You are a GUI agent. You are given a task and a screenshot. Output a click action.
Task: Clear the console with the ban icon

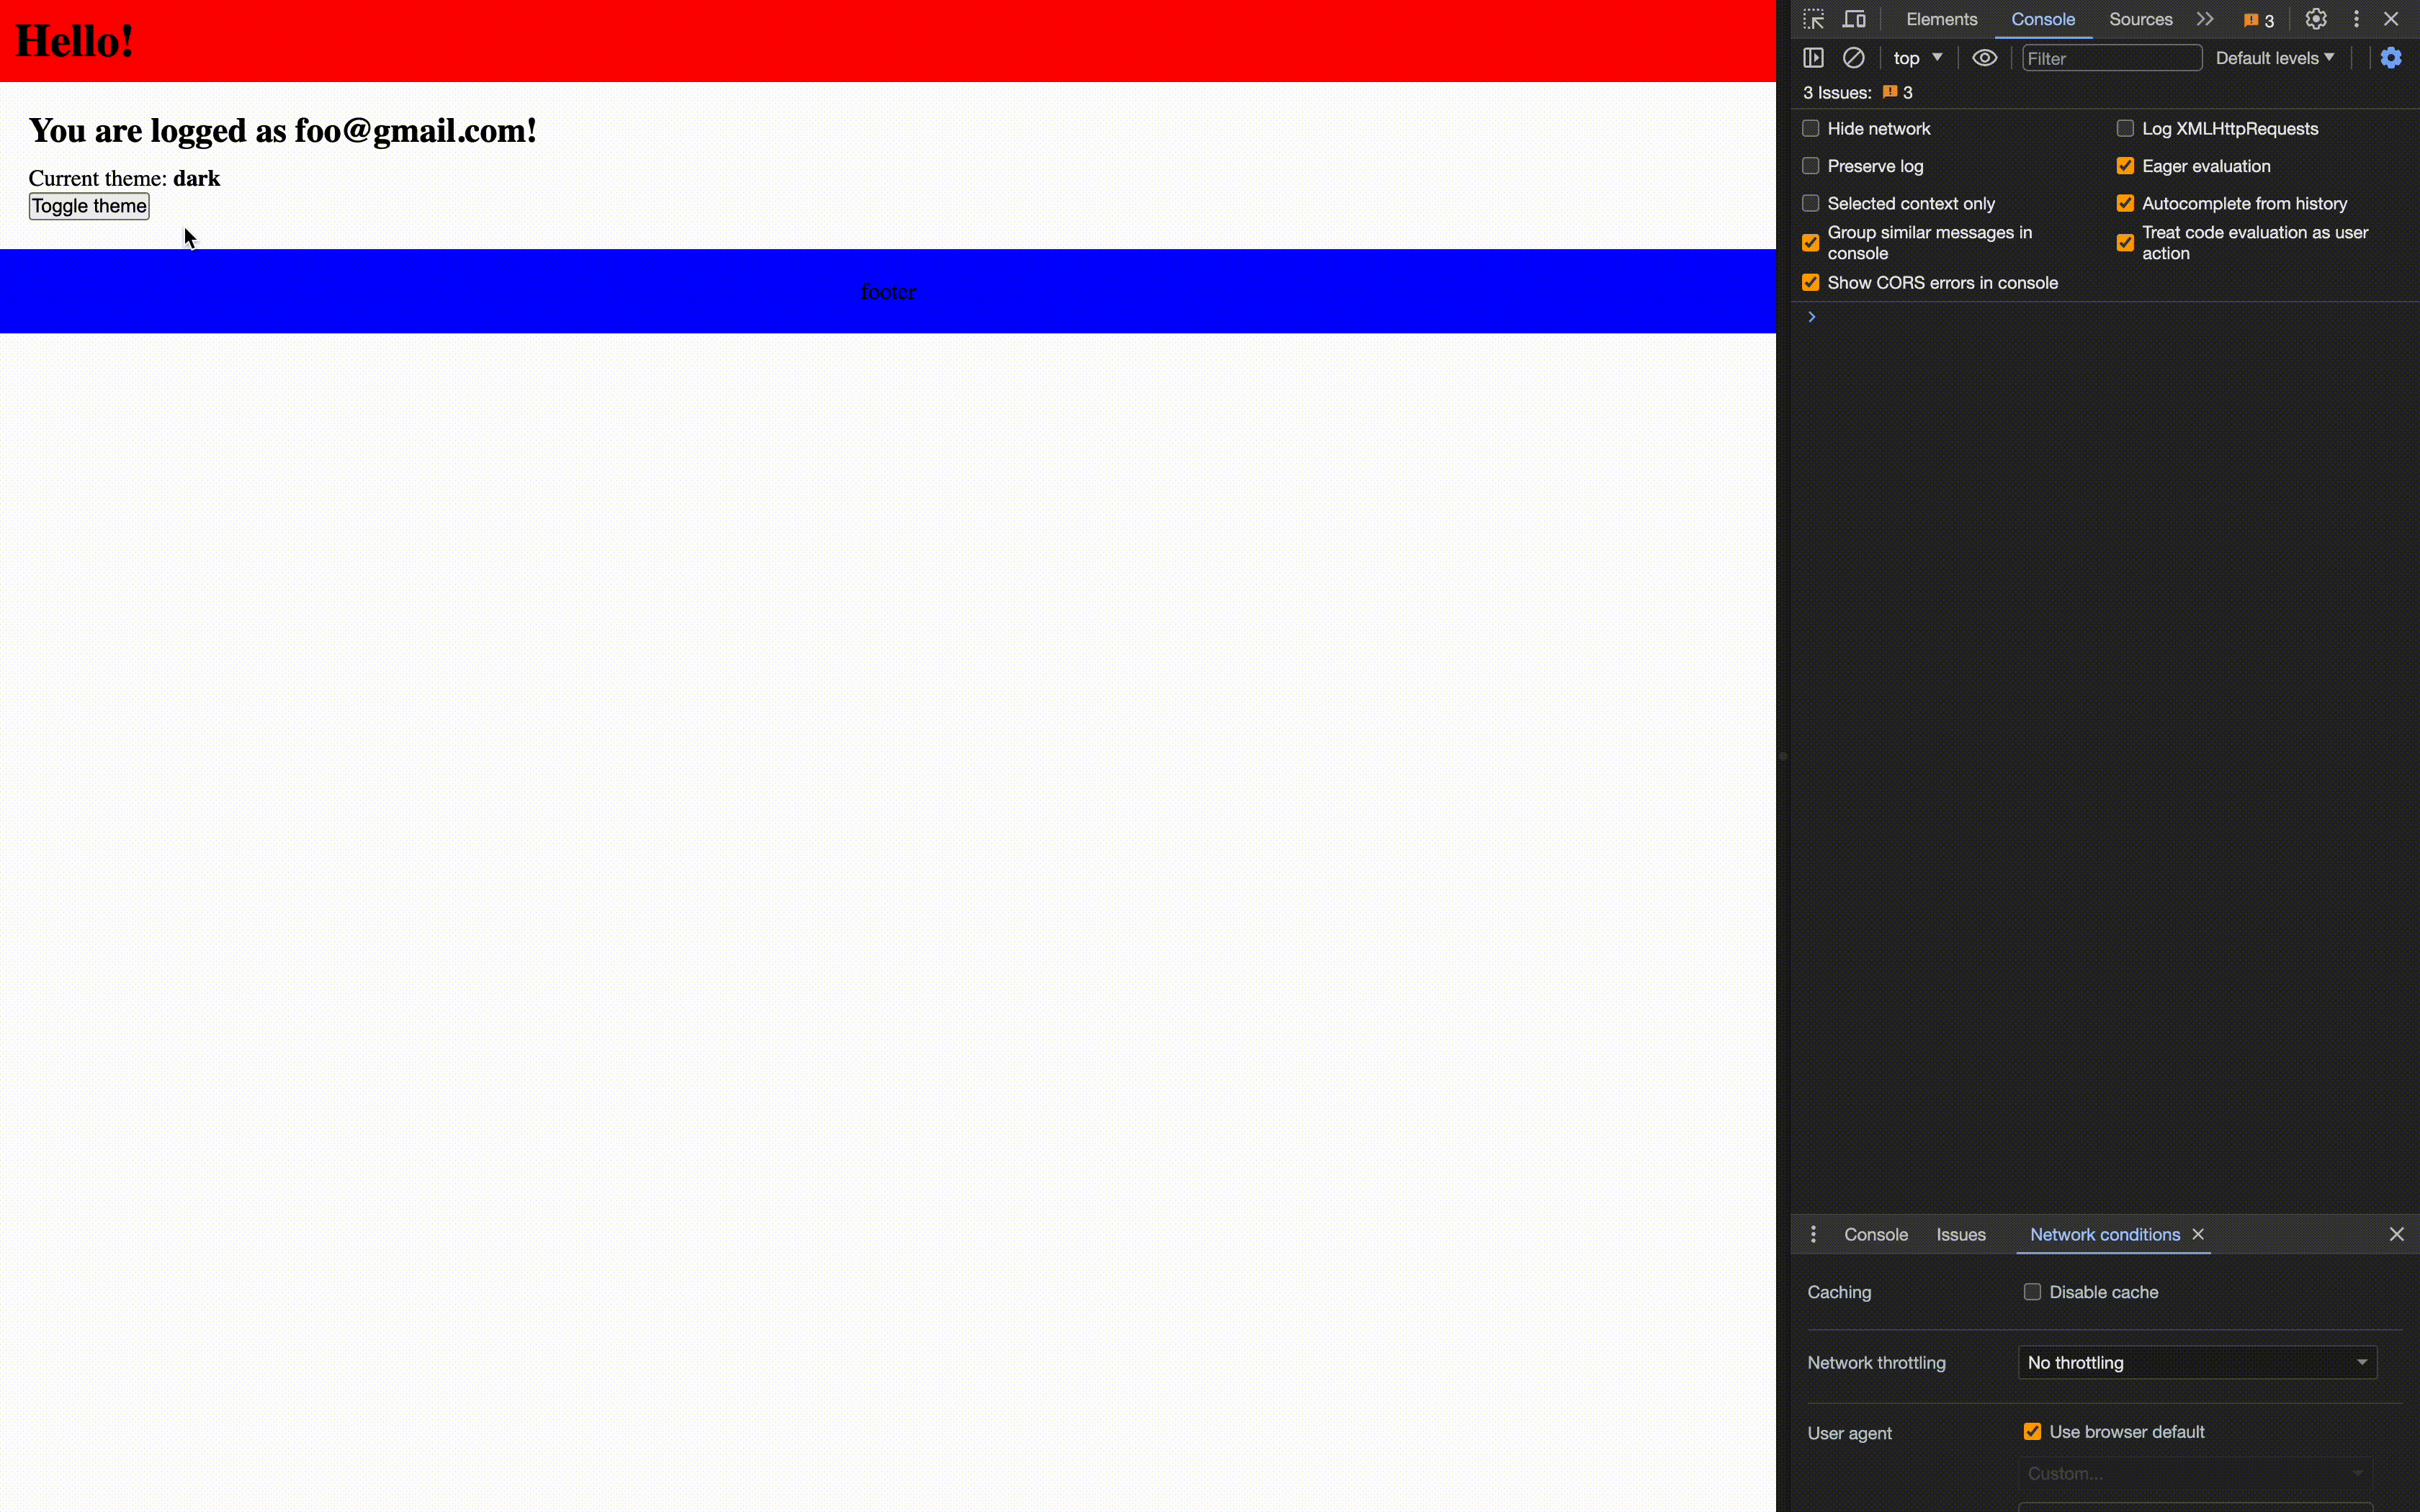1853,58
